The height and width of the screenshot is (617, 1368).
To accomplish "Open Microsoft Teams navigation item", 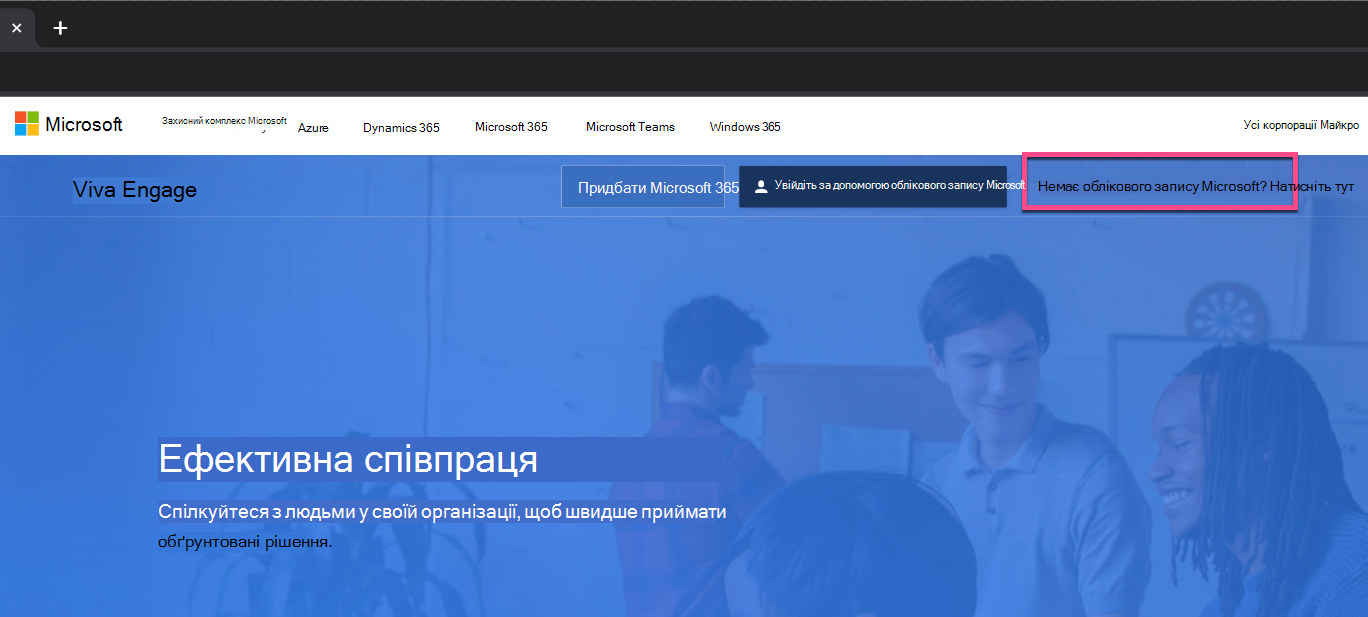I will 630,127.
